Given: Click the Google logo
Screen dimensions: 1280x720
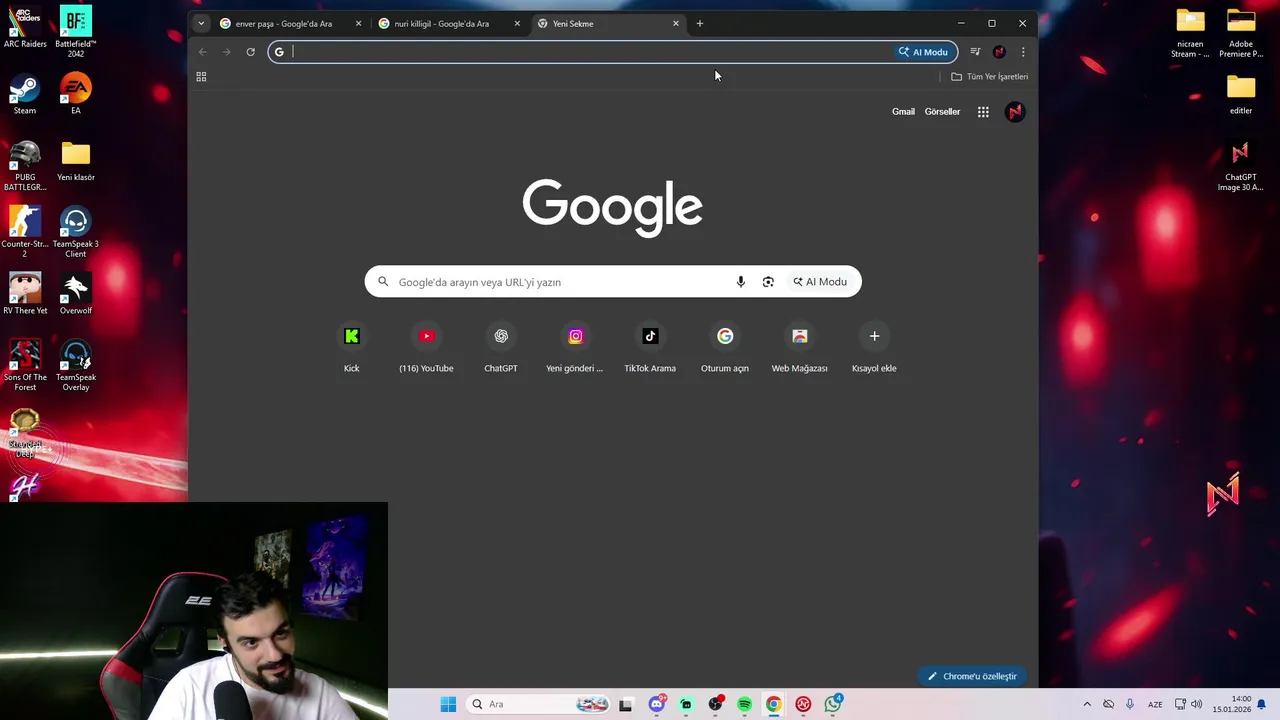Looking at the screenshot, I should click(612, 207).
